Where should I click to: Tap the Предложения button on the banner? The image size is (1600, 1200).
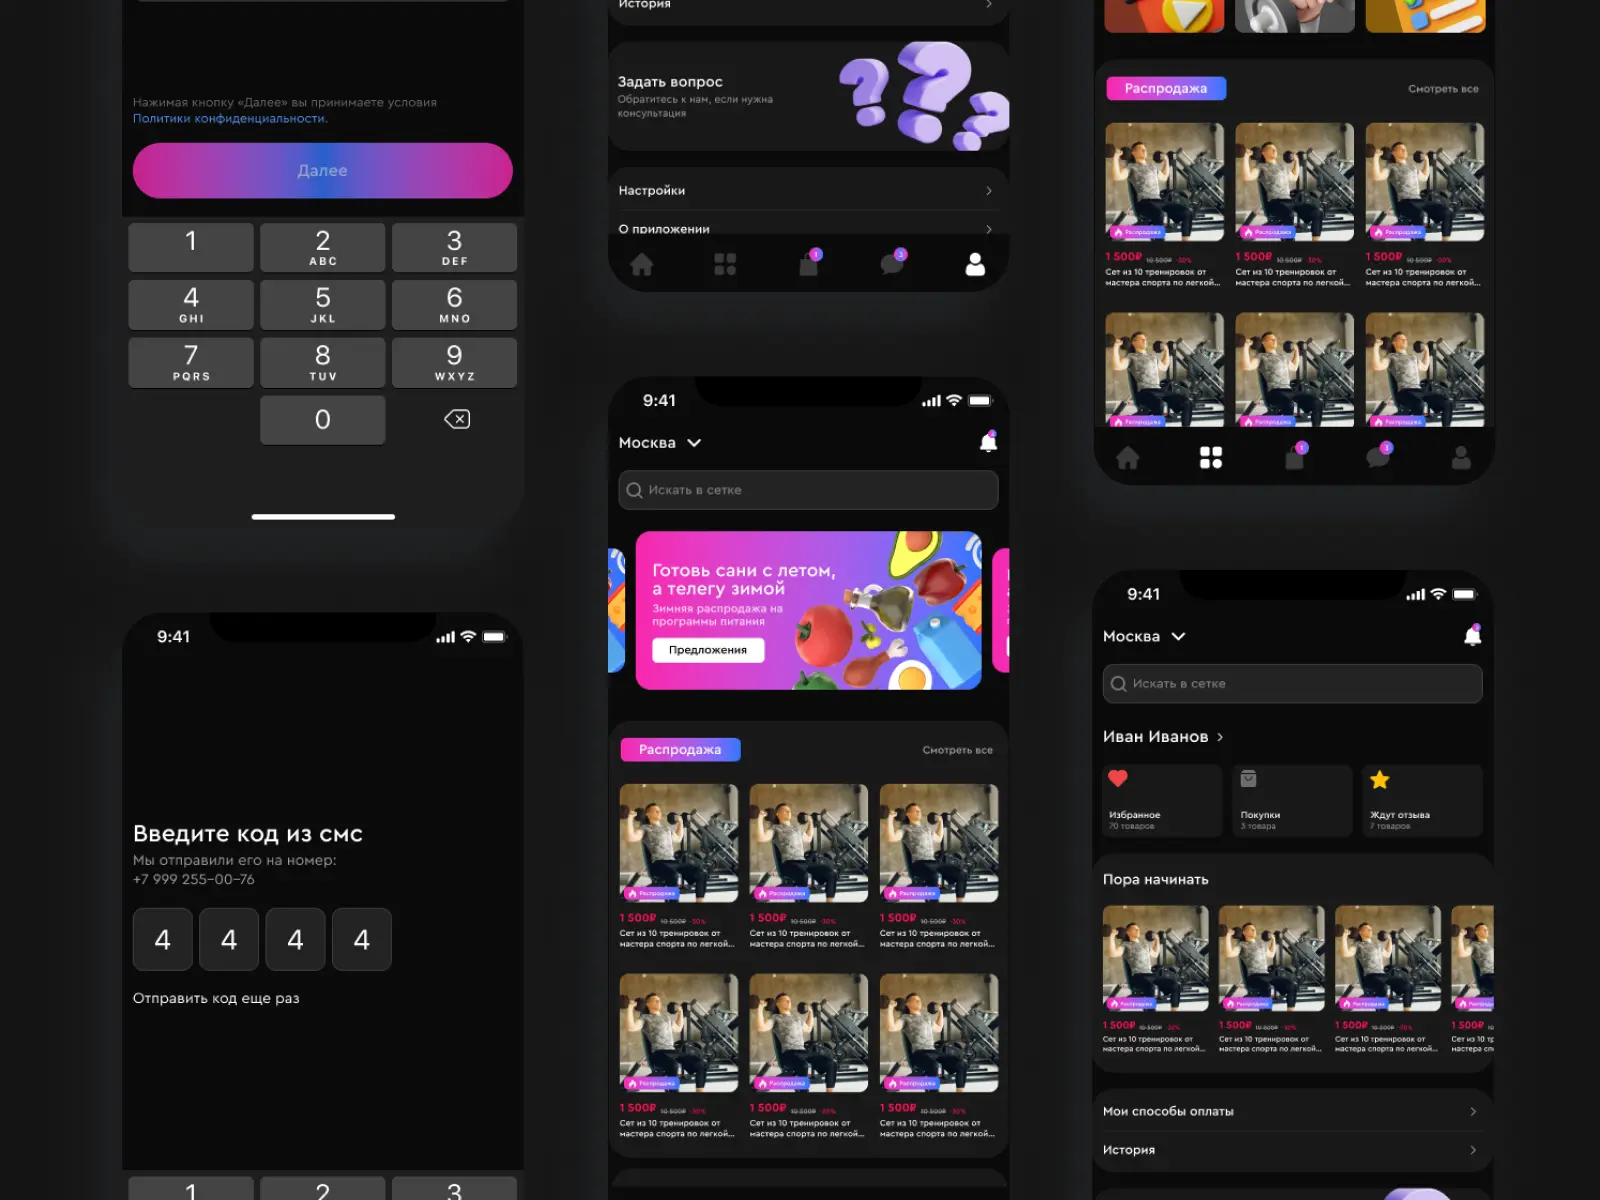[708, 650]
